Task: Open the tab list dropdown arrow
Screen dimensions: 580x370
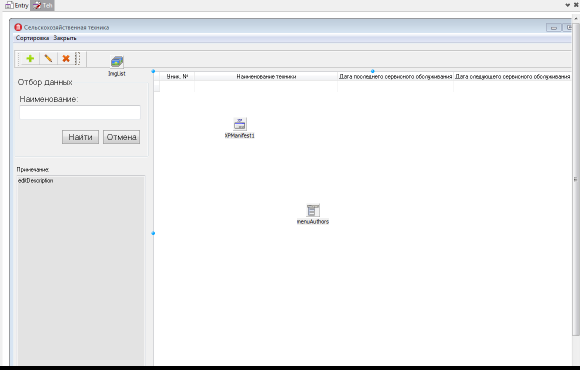Action: (x=567, y=5)
